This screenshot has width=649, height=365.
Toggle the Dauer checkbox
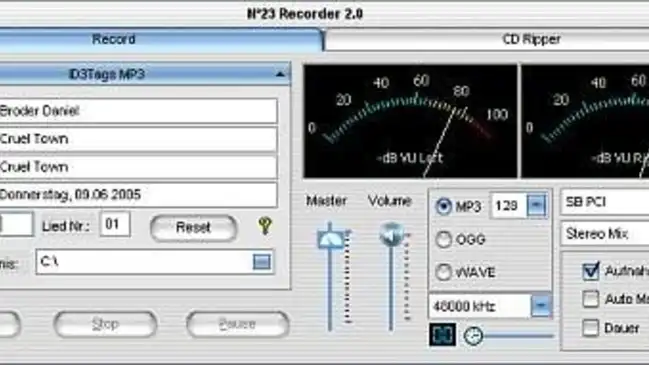click(x=590, y=328)
